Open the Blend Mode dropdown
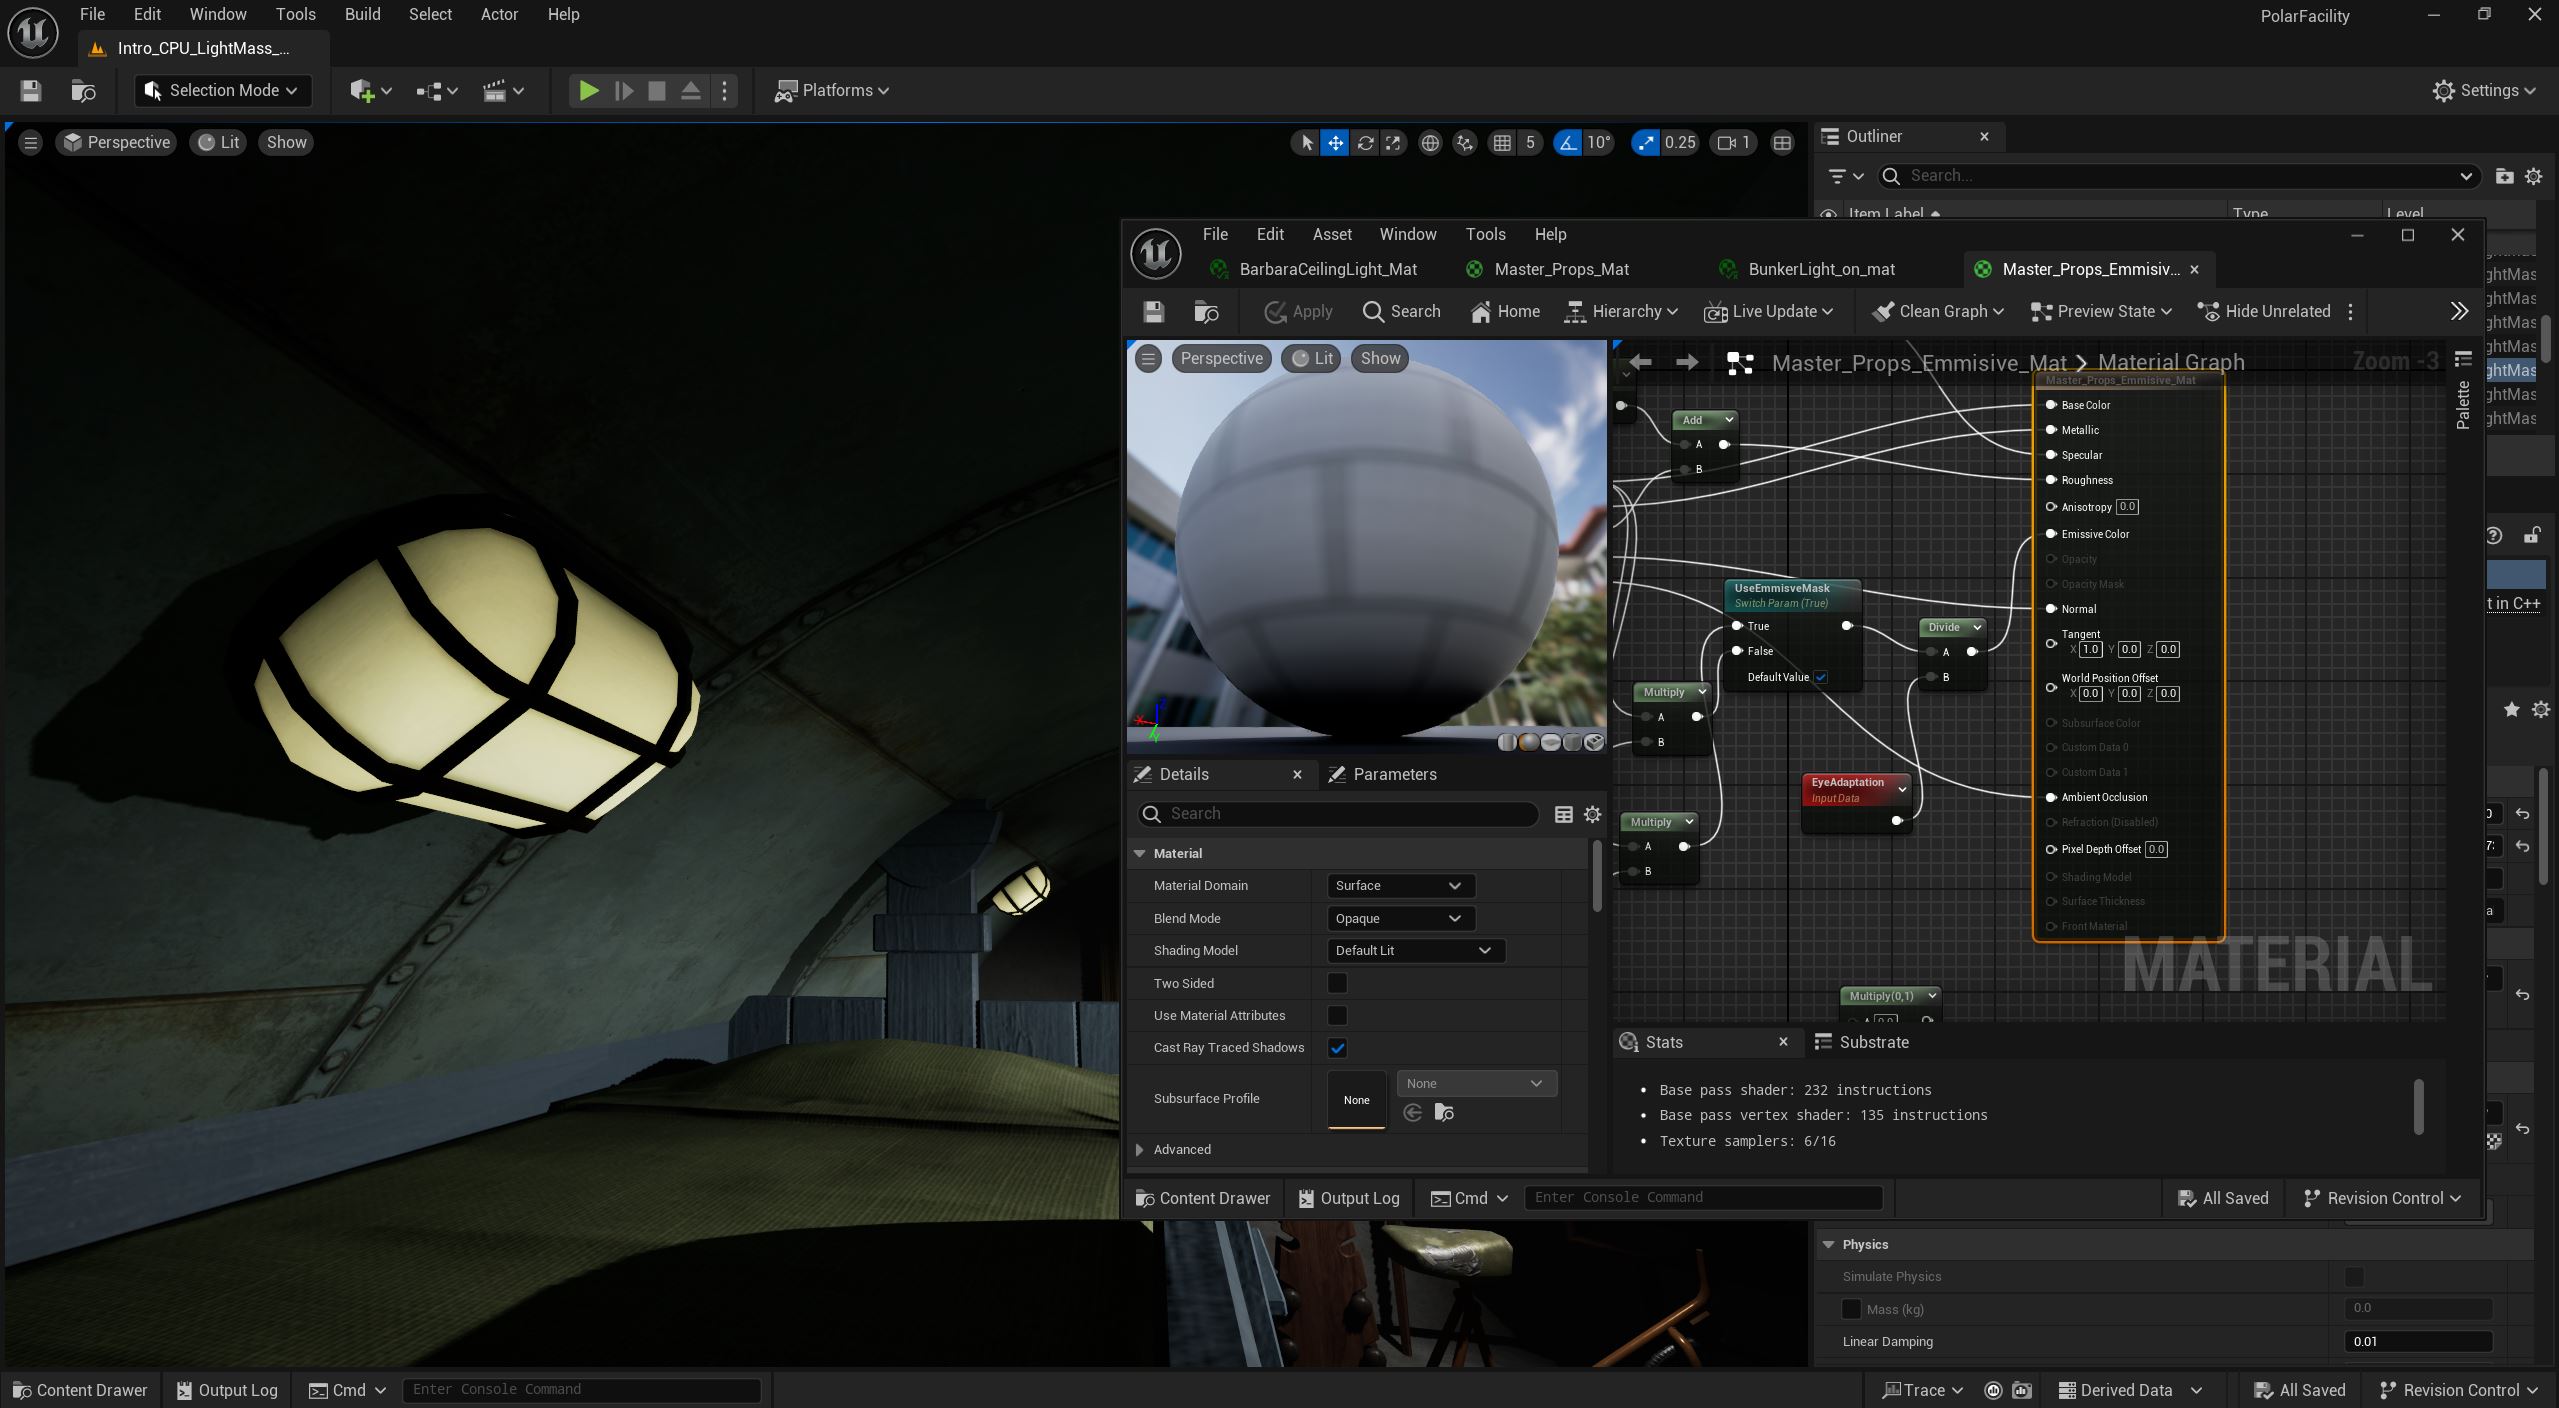Image resolution: width=2559 pixels, height=1408 pixels. [x=1400, y=918]
